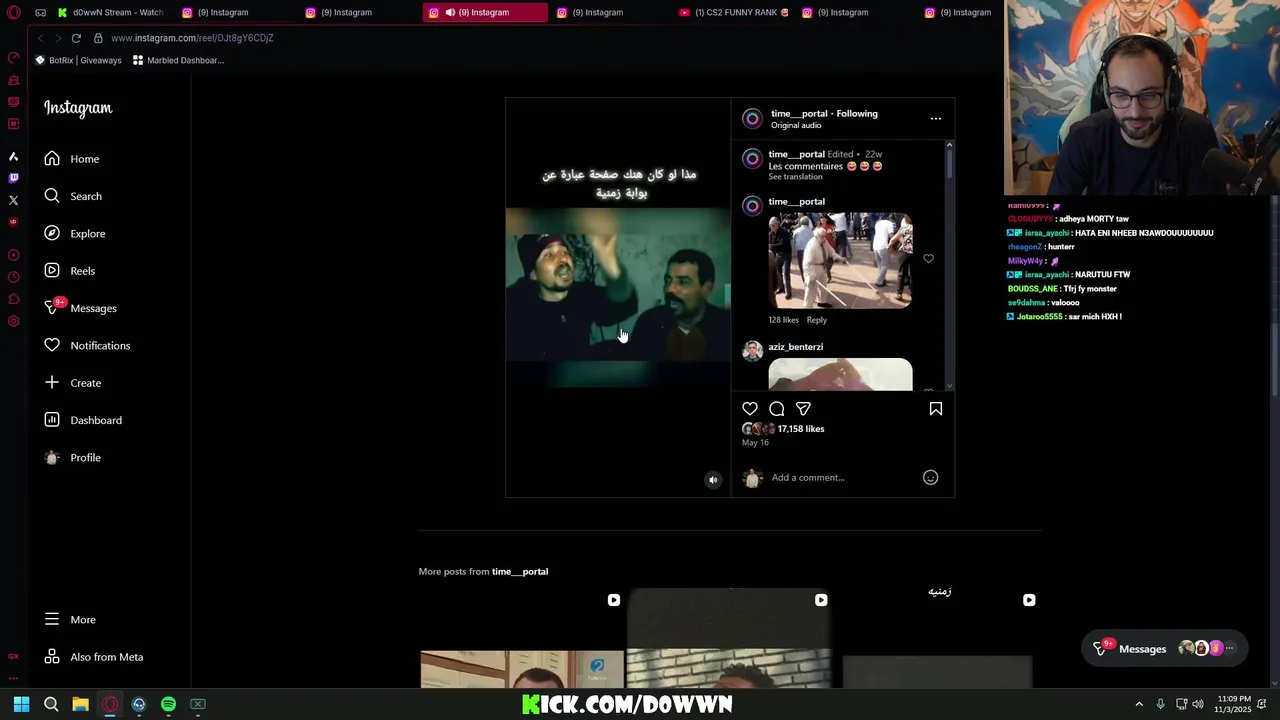Go forward in browser history
The height and width of the screenshot is (720, 1280).
58,38
